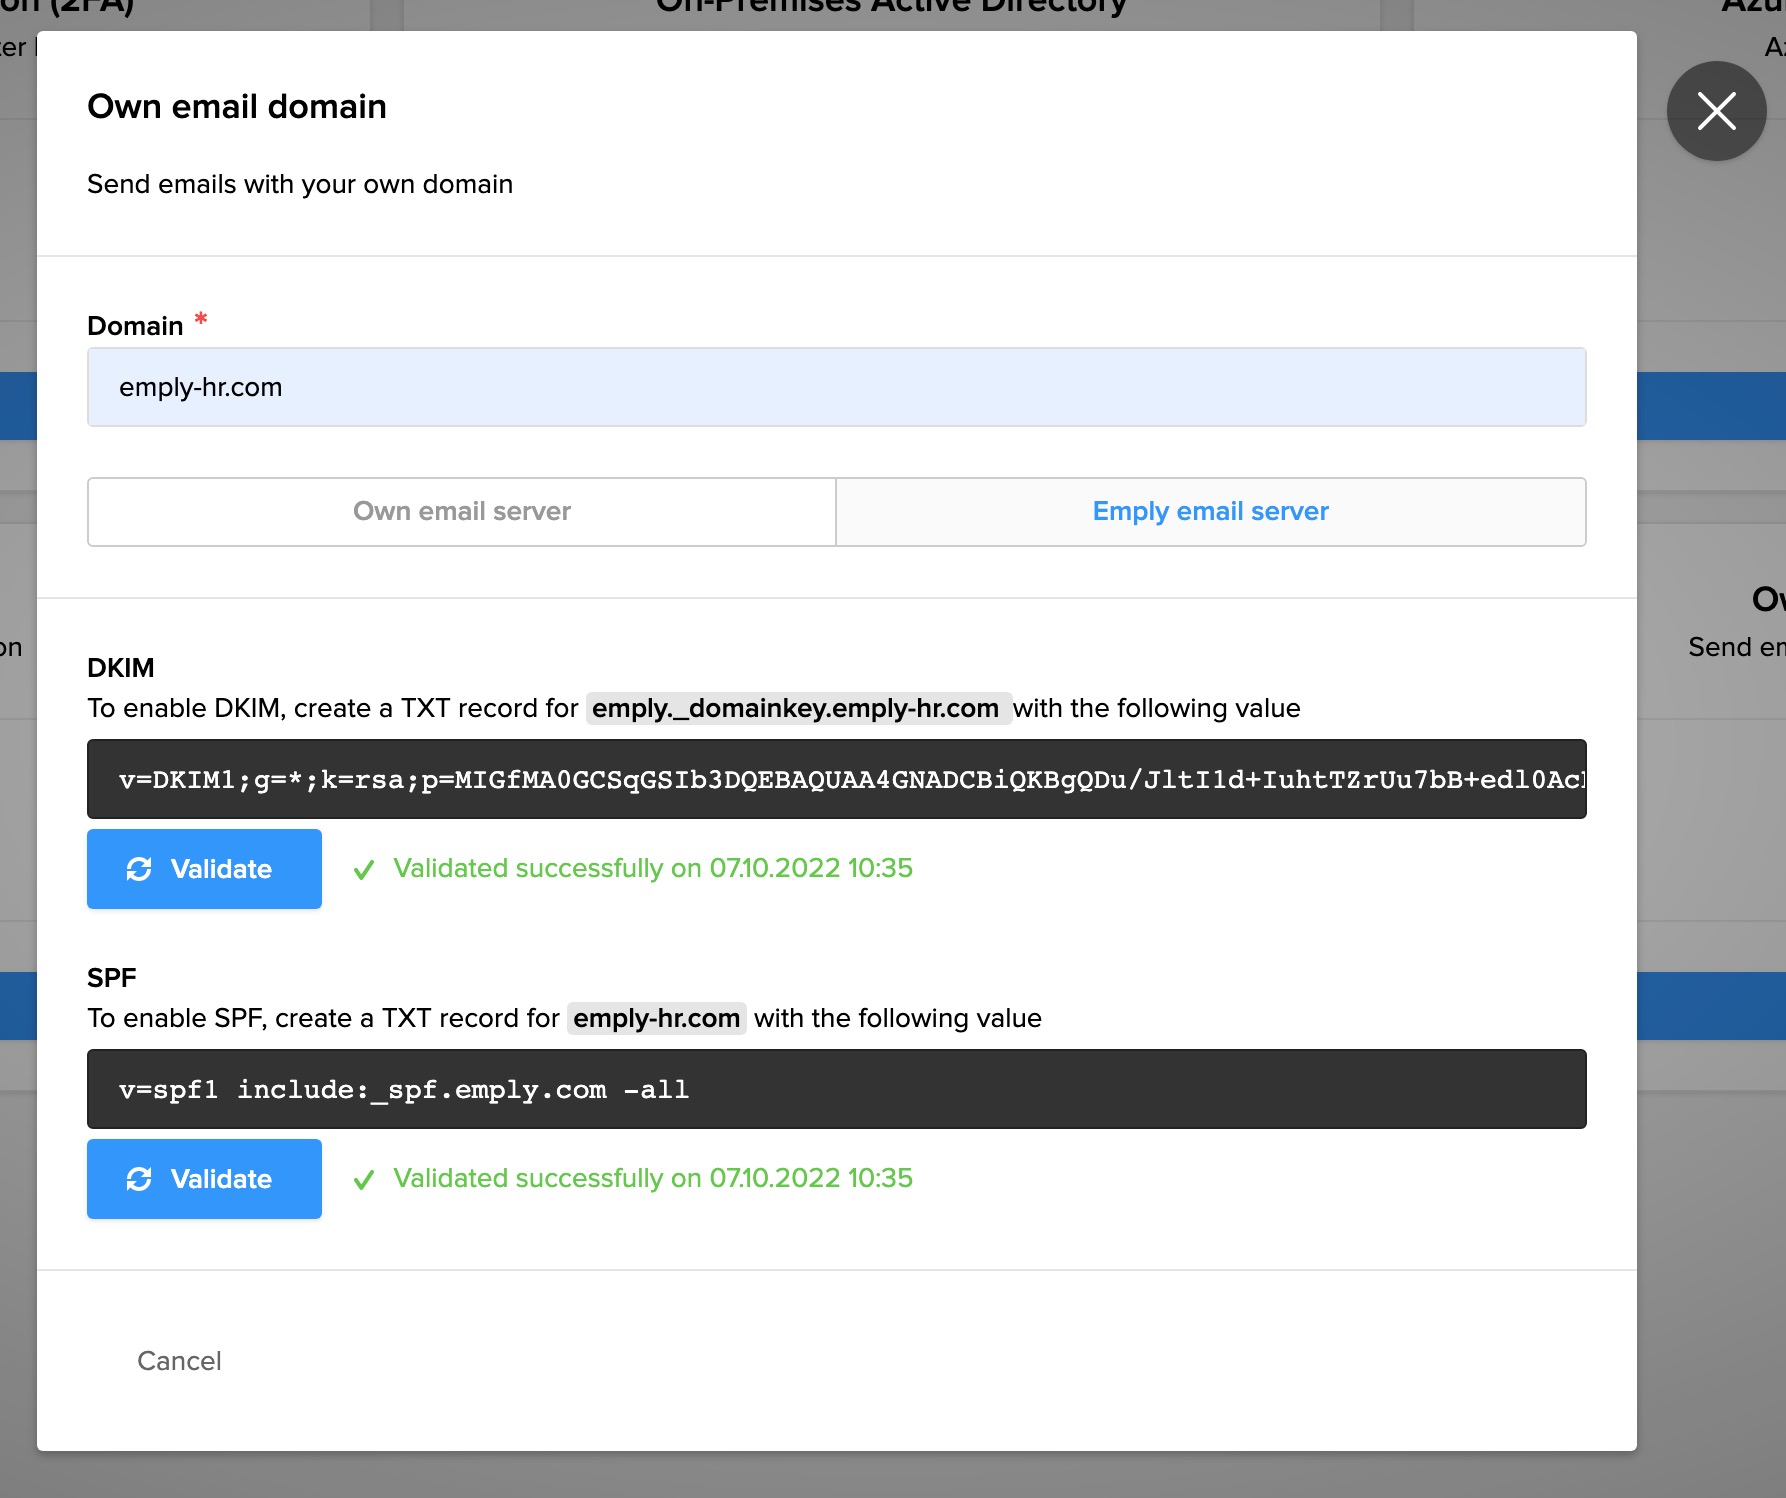1786x1498 pixels.
Task: Click the green checkmark beside SPF validation status
Action: click(364, 1180)
